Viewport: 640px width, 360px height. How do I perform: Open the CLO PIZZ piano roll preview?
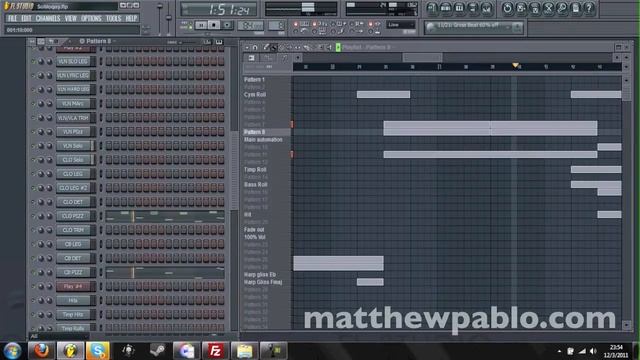click(165, 216)
